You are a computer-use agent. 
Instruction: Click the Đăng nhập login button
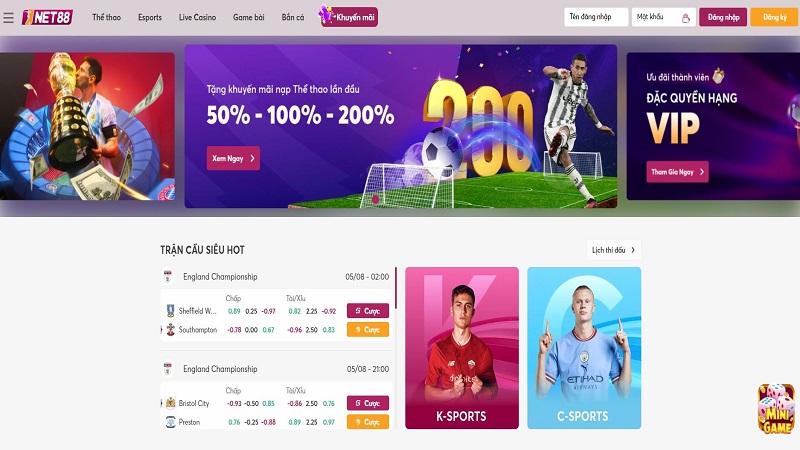pyautogui.click(x=723, y=17)
